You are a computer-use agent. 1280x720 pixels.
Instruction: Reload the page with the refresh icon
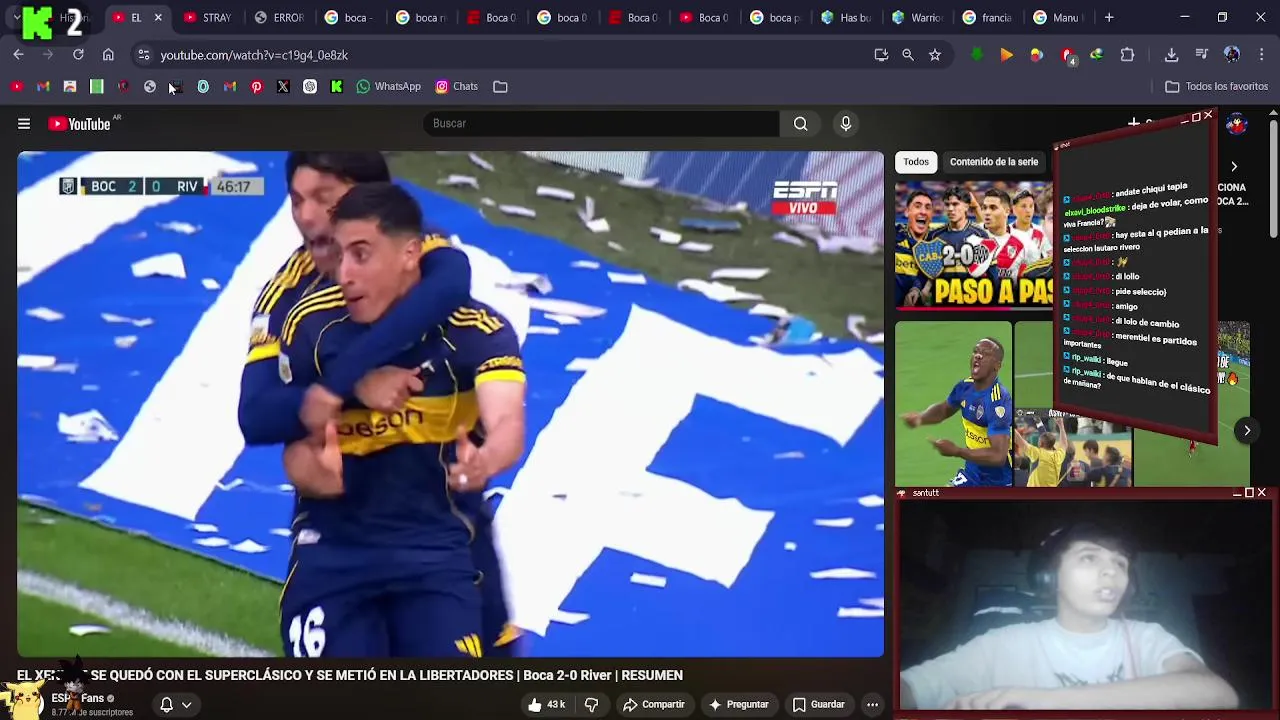click(78, 55)
